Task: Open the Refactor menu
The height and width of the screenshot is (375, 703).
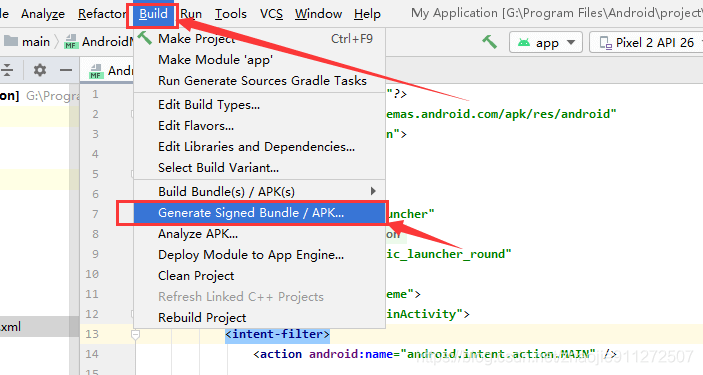Action: click(x=102, y=14)
